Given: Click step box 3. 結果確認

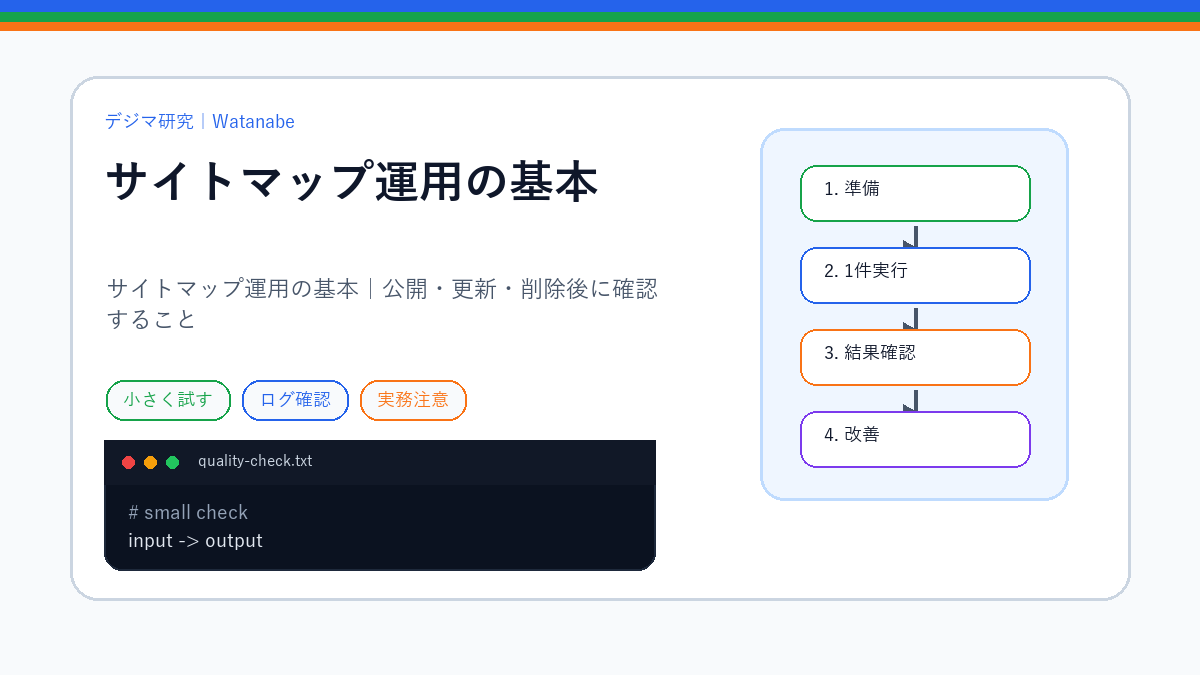Looking at the screenshot, I should pyautogui.click(x=915, y=357).
